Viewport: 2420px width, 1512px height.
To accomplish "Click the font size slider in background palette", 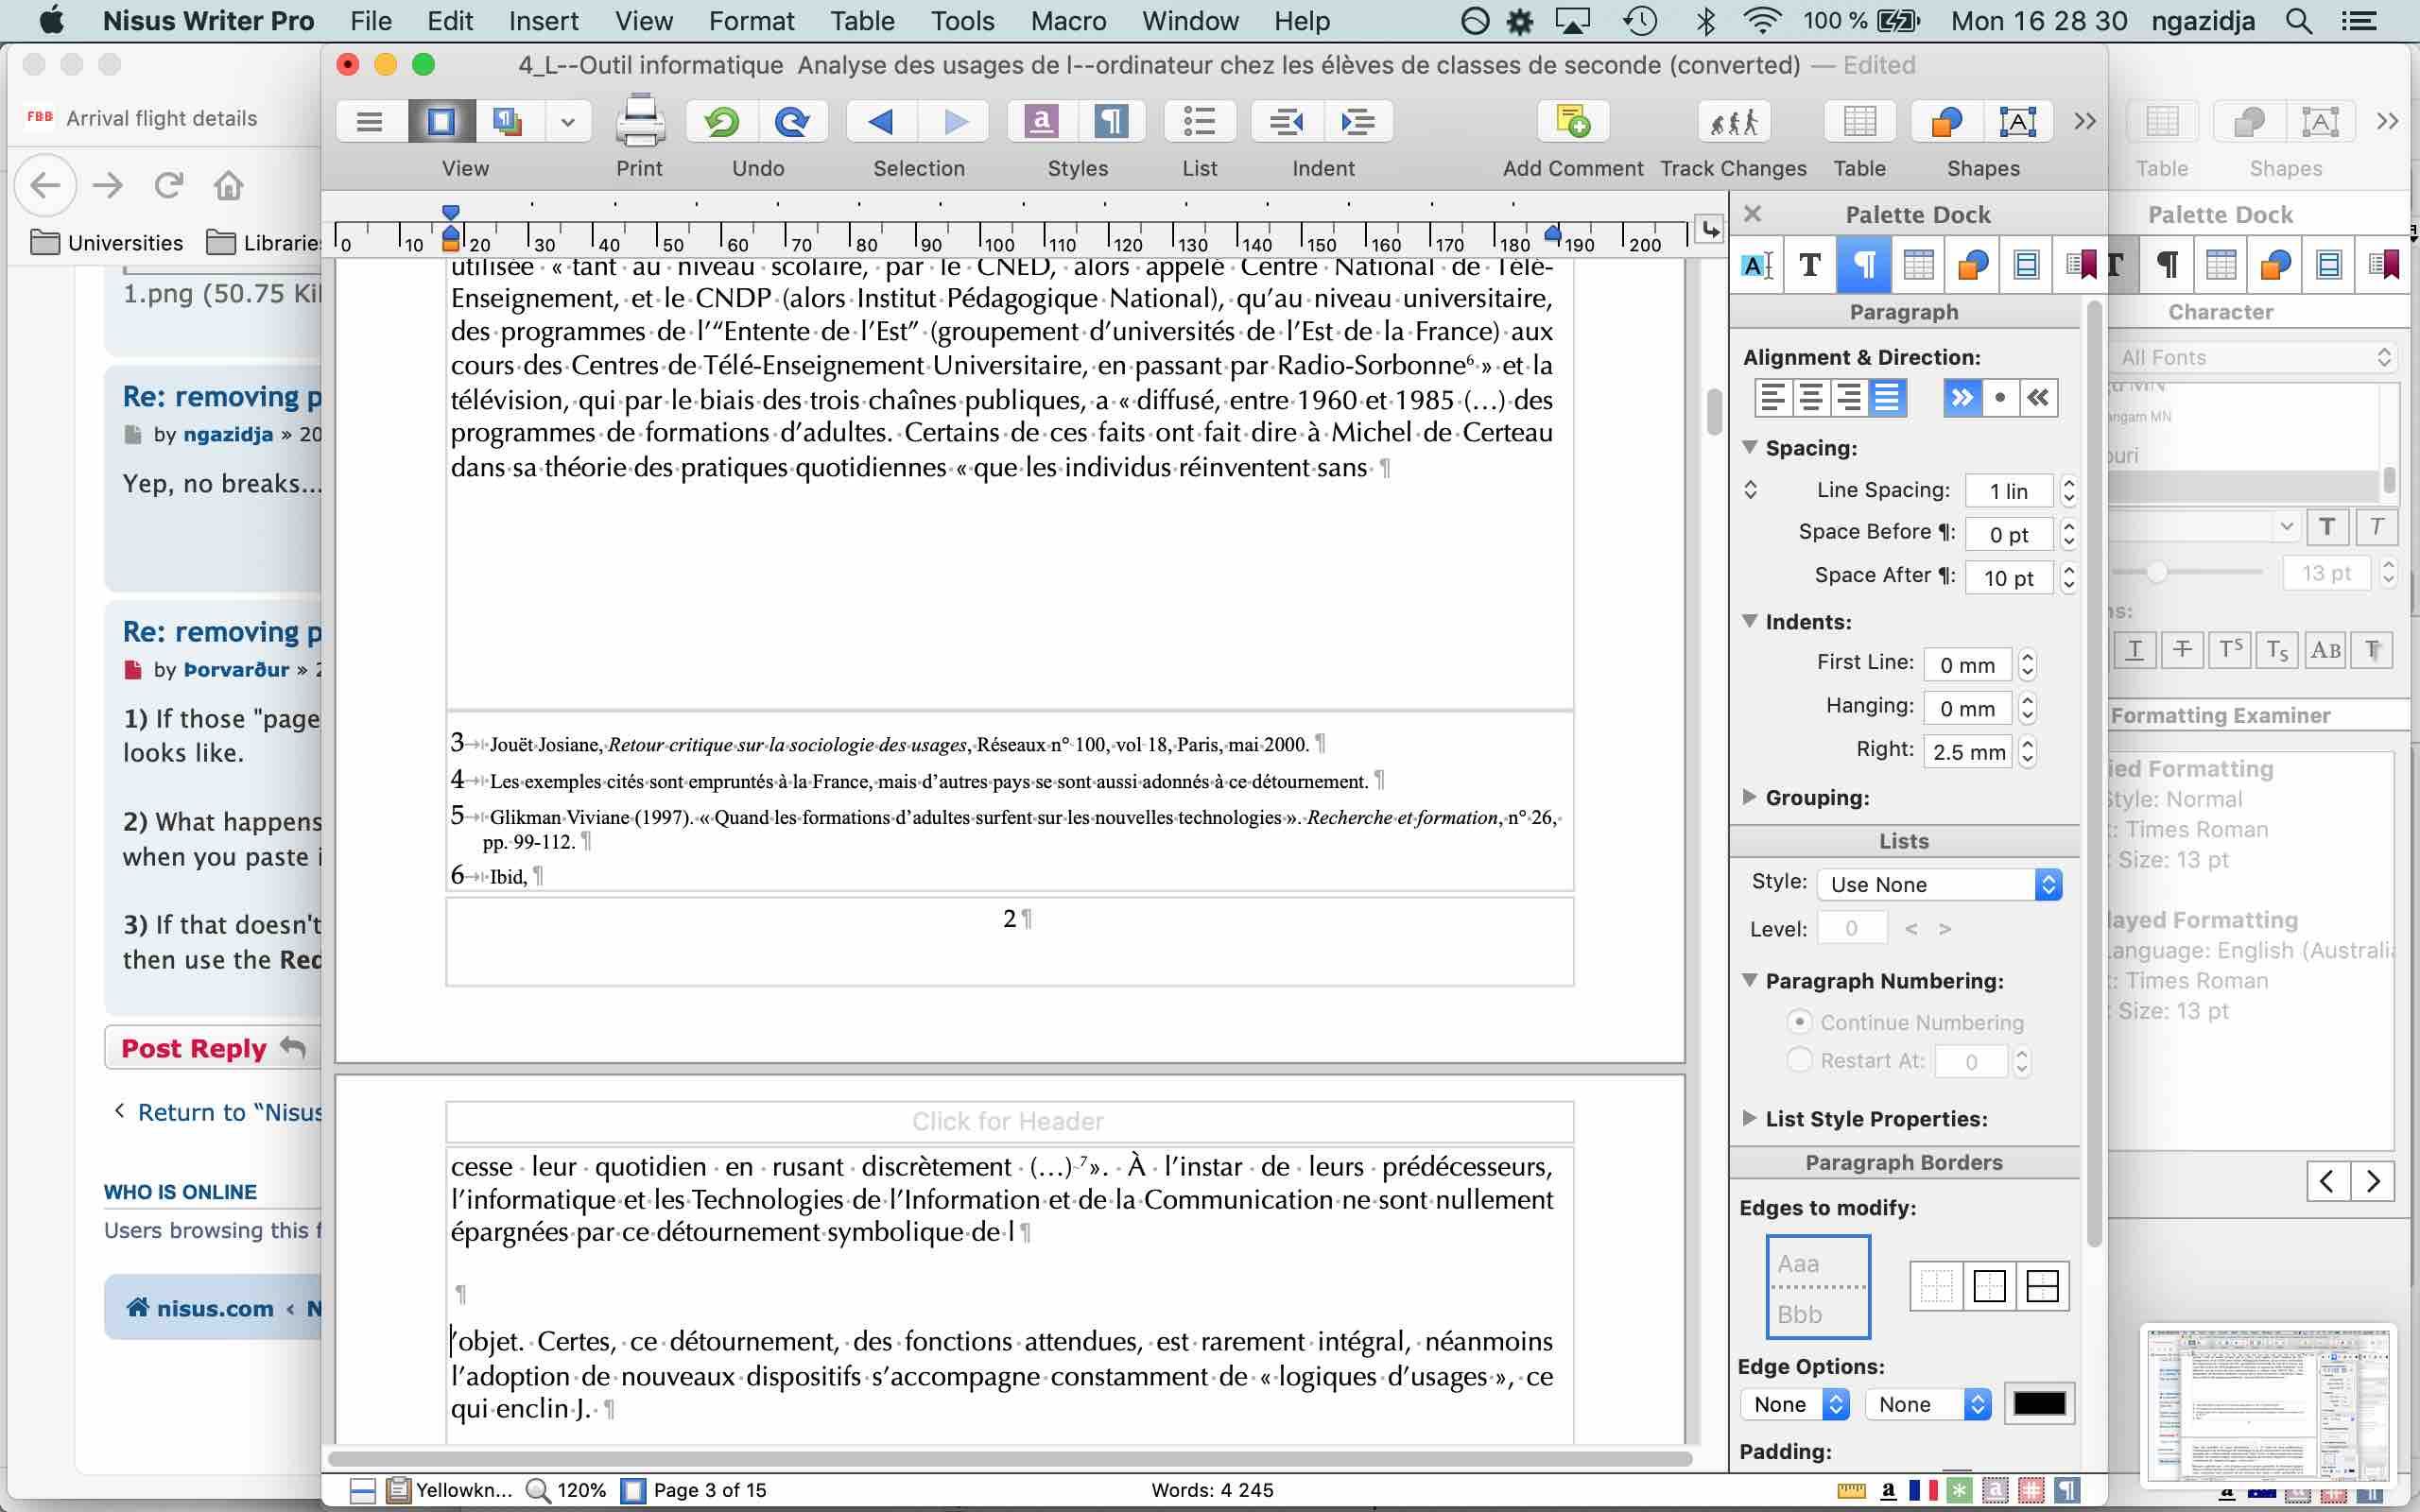I will (2157, 572).
